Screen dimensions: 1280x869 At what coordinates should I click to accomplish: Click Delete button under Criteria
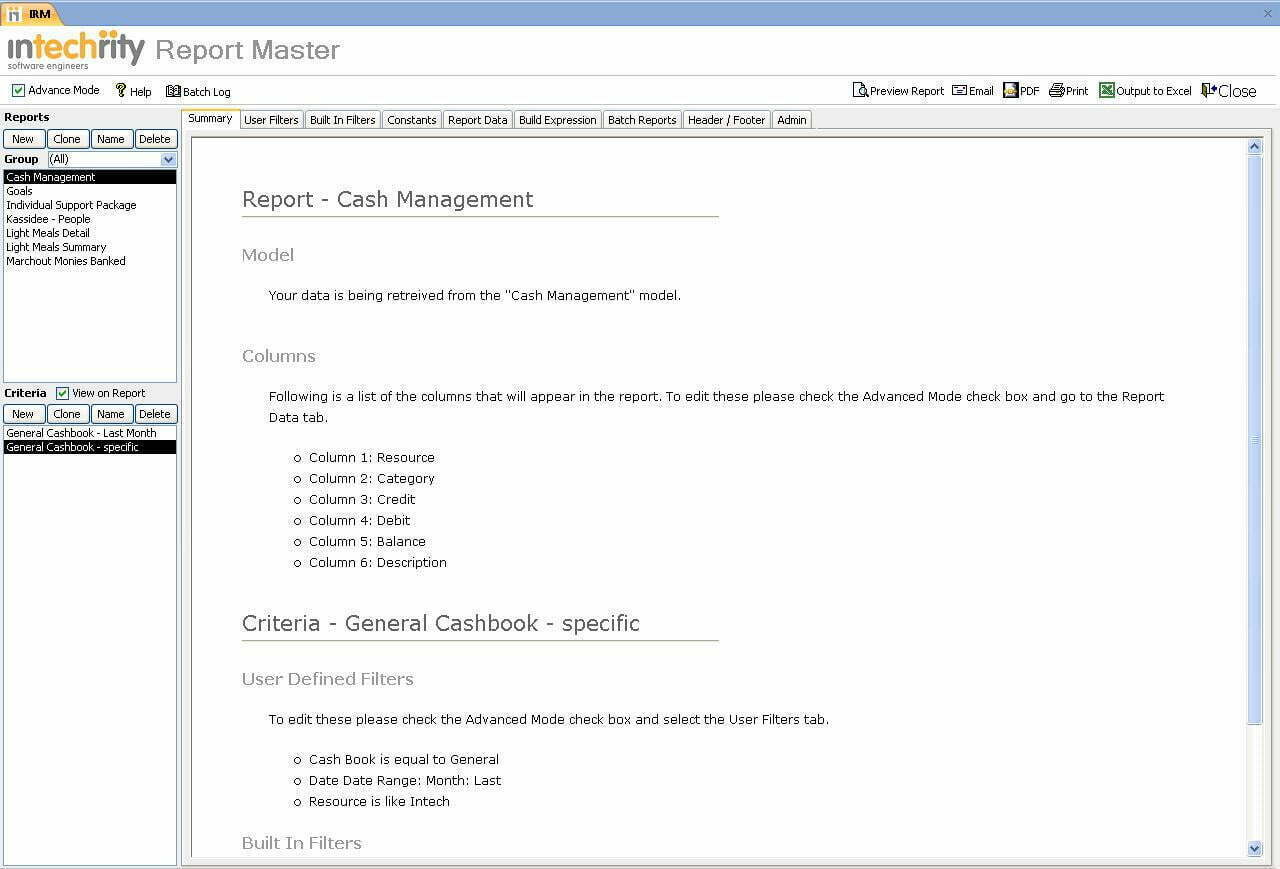click(155, 414)
